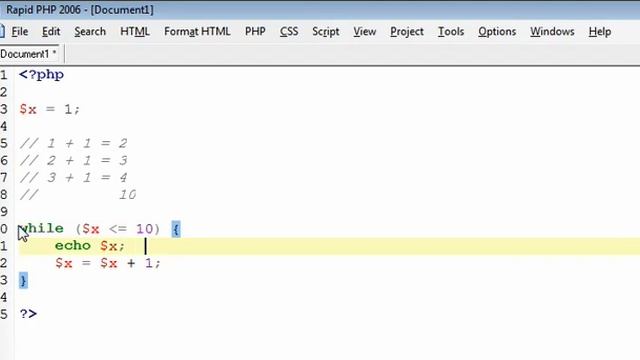Click comment '// 1 + 1 = 2'
The height and width of the screenshot is (360, 640).
(x=73, y=143)
